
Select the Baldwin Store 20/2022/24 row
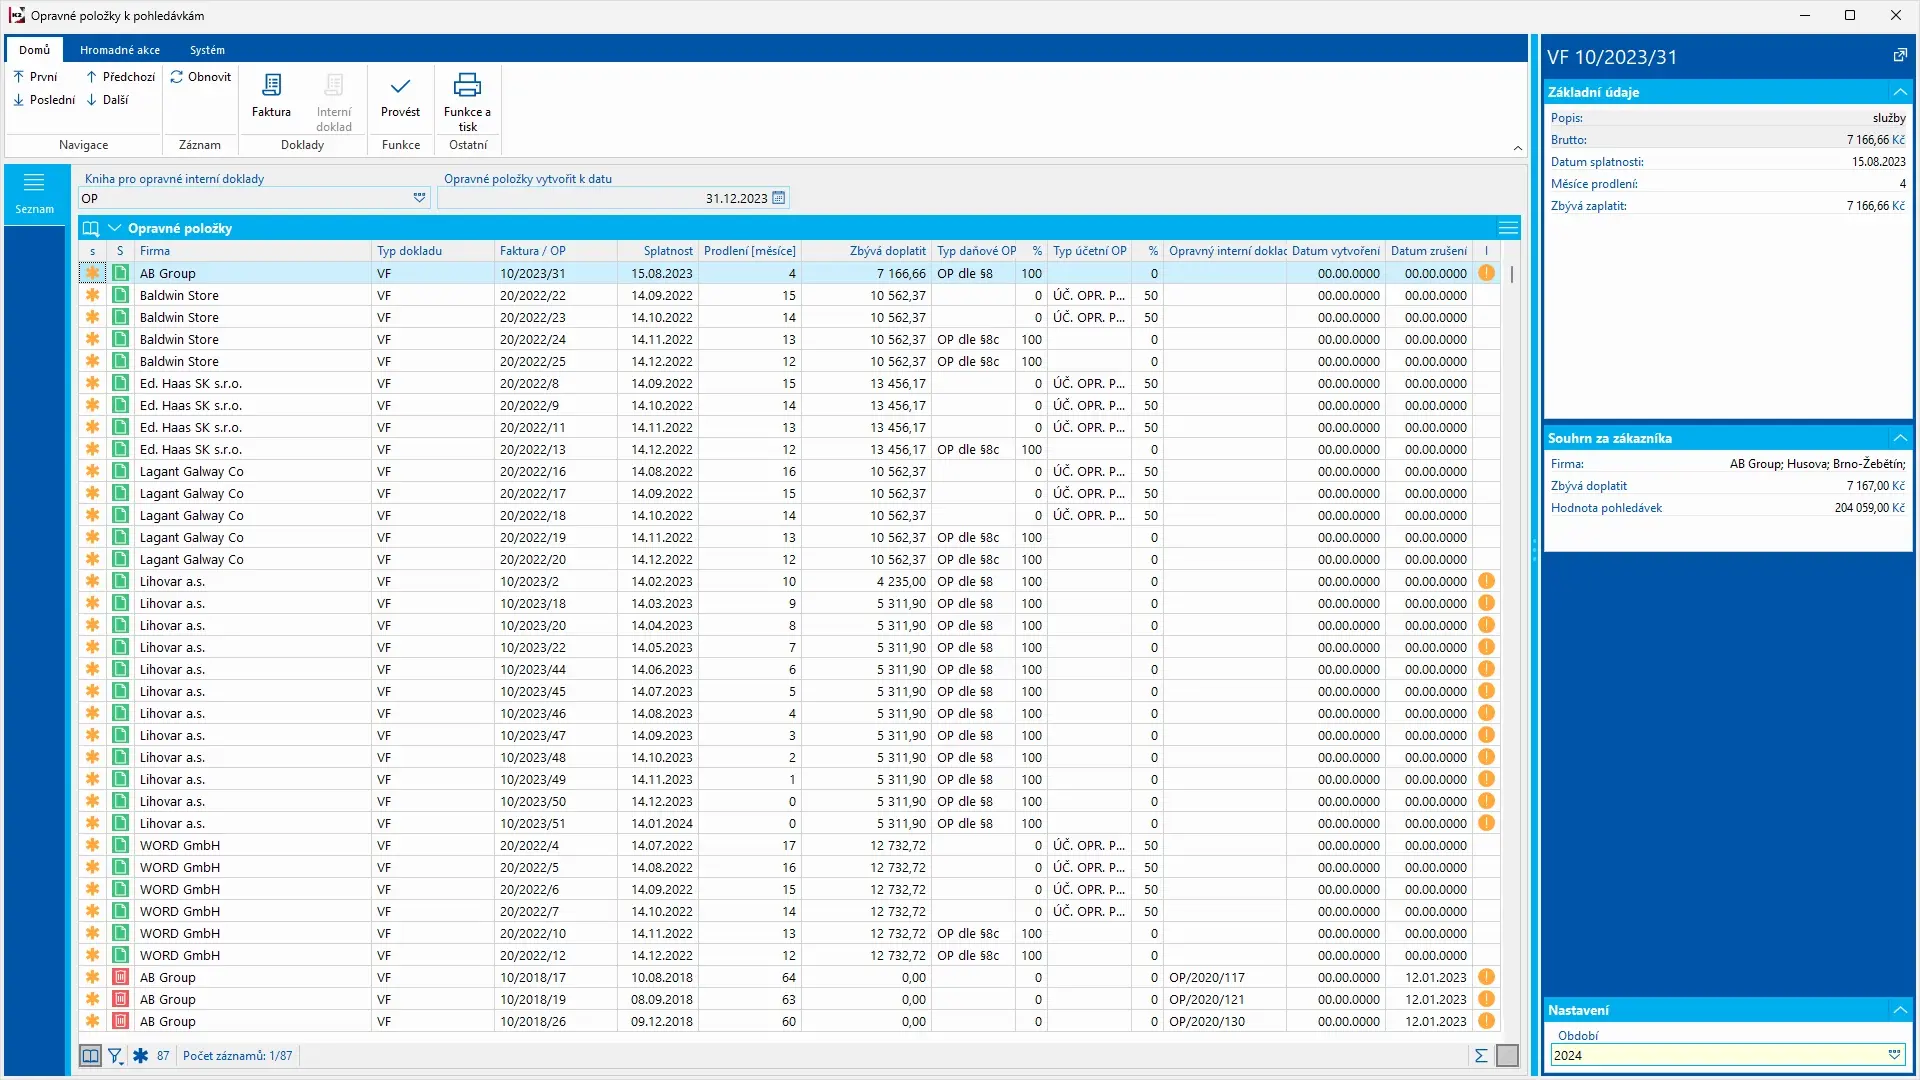coord(790,339)
